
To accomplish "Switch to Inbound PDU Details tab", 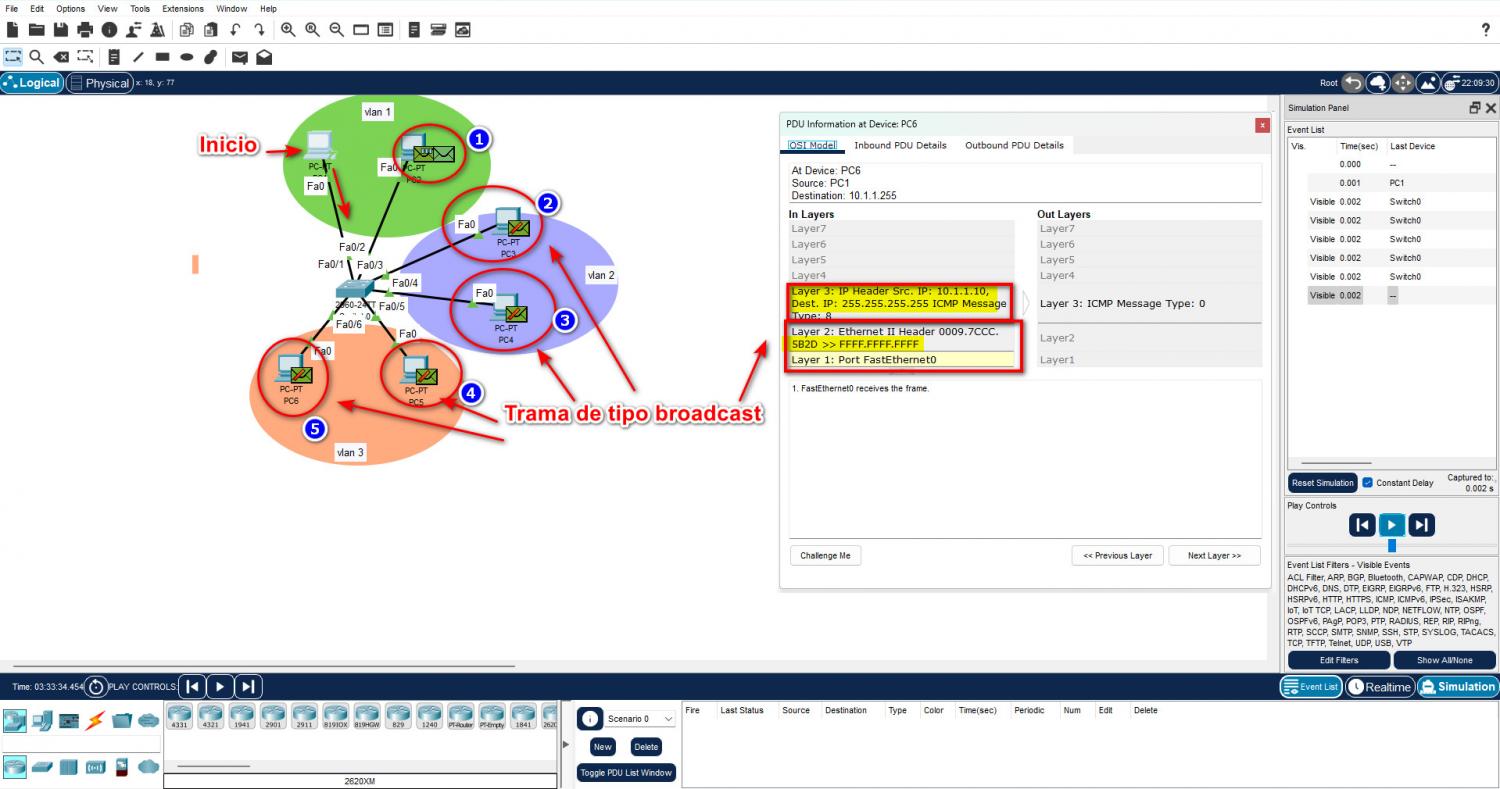I will pos(900,145).
